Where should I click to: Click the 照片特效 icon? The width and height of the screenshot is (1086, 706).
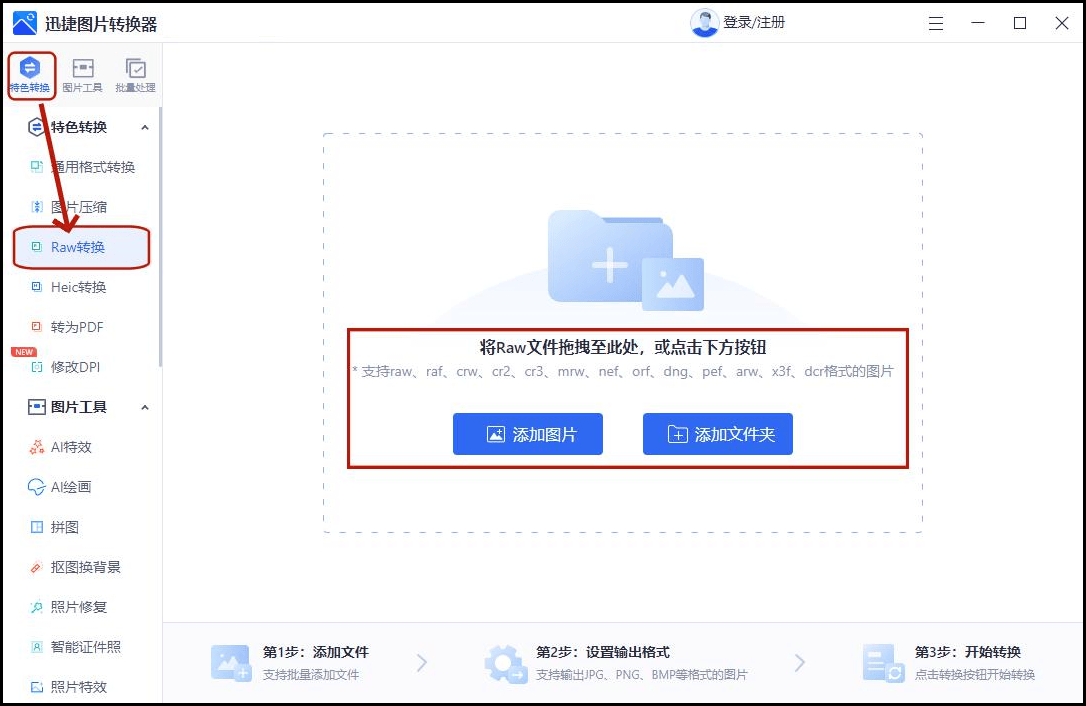37,687
